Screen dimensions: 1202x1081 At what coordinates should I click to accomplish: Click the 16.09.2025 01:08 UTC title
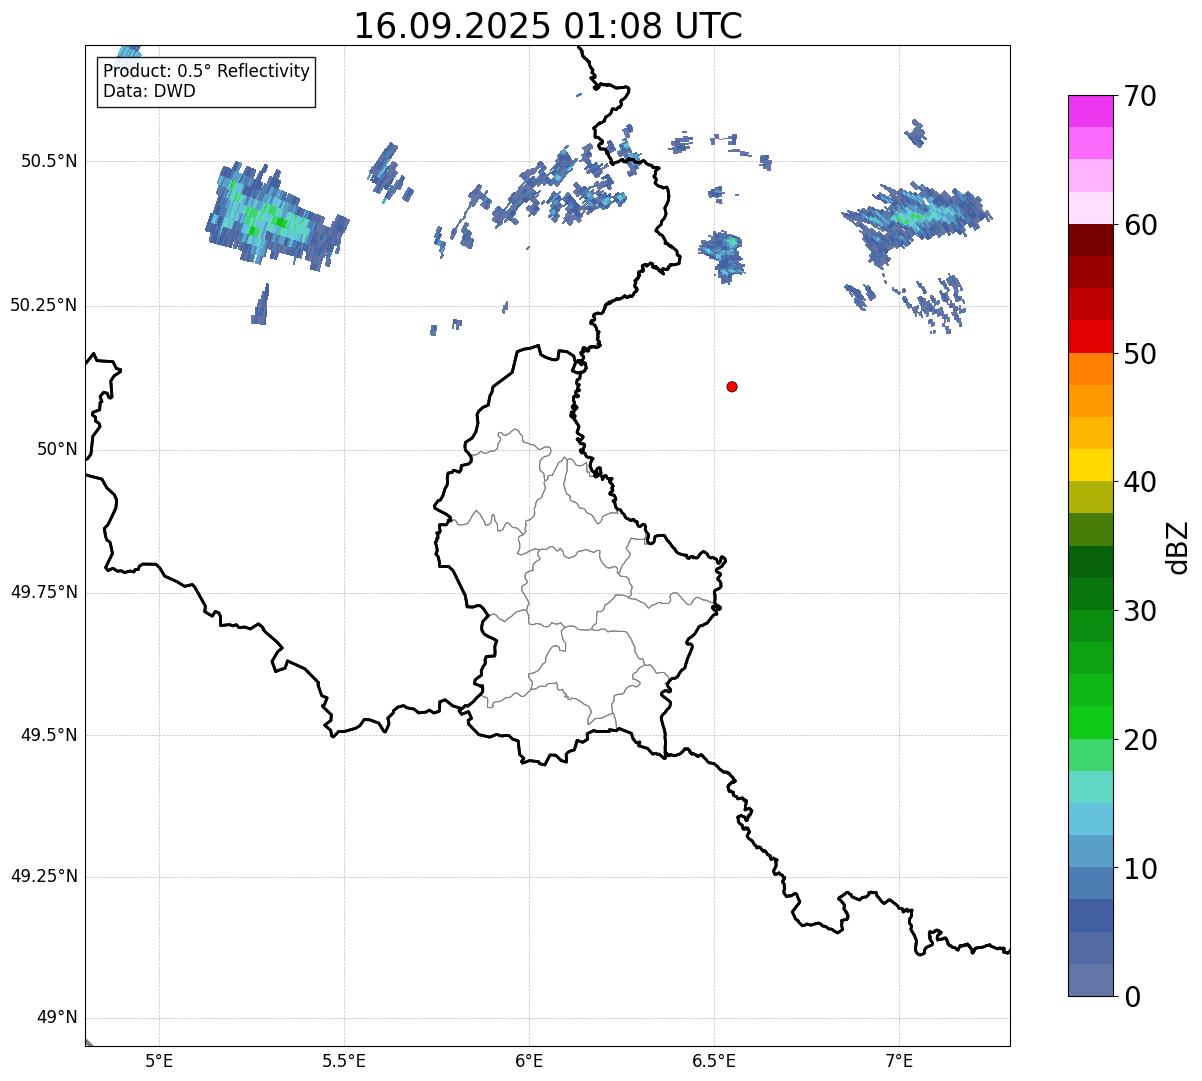coord(548,26)
